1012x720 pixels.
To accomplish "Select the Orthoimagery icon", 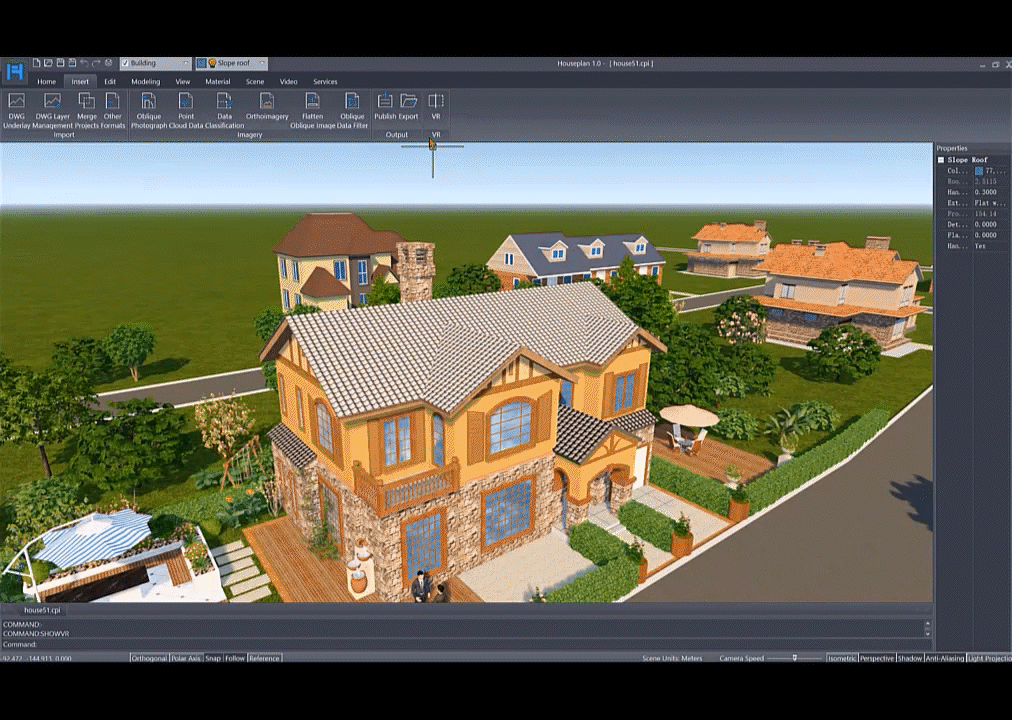I will (267, 101).
